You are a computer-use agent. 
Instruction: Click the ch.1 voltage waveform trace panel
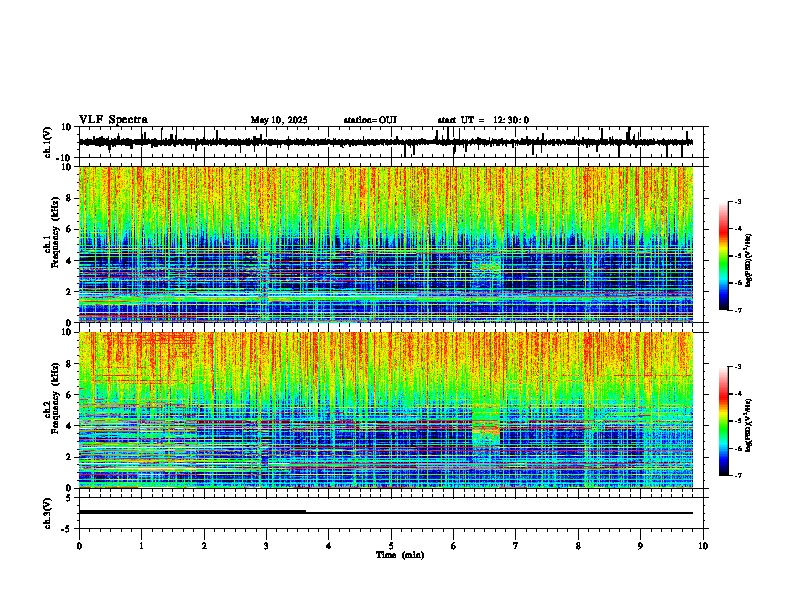pyautogui.click(x=393, y=142)
